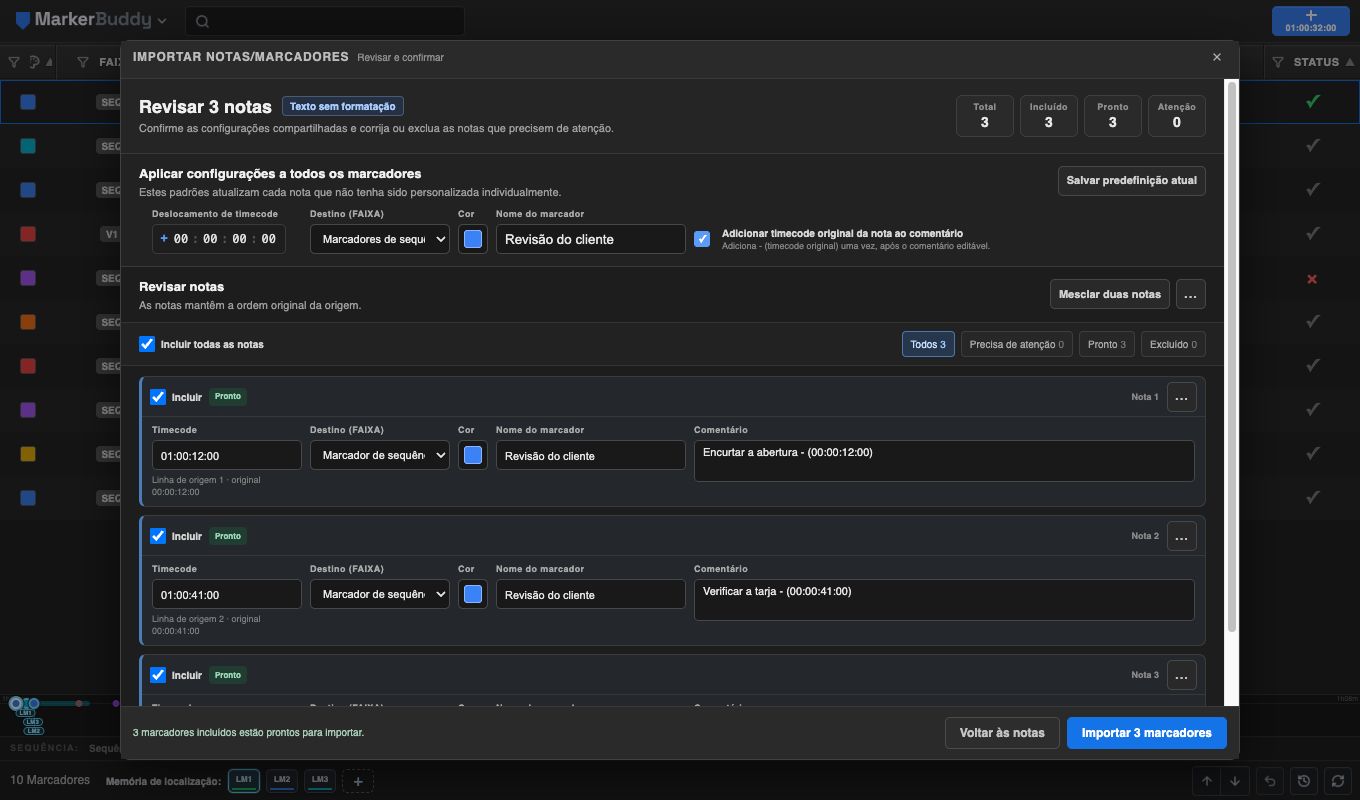Viewport: 1360px width, 800px height.
Task: Show Excluído 0 filter tab
Action: 1173,344
